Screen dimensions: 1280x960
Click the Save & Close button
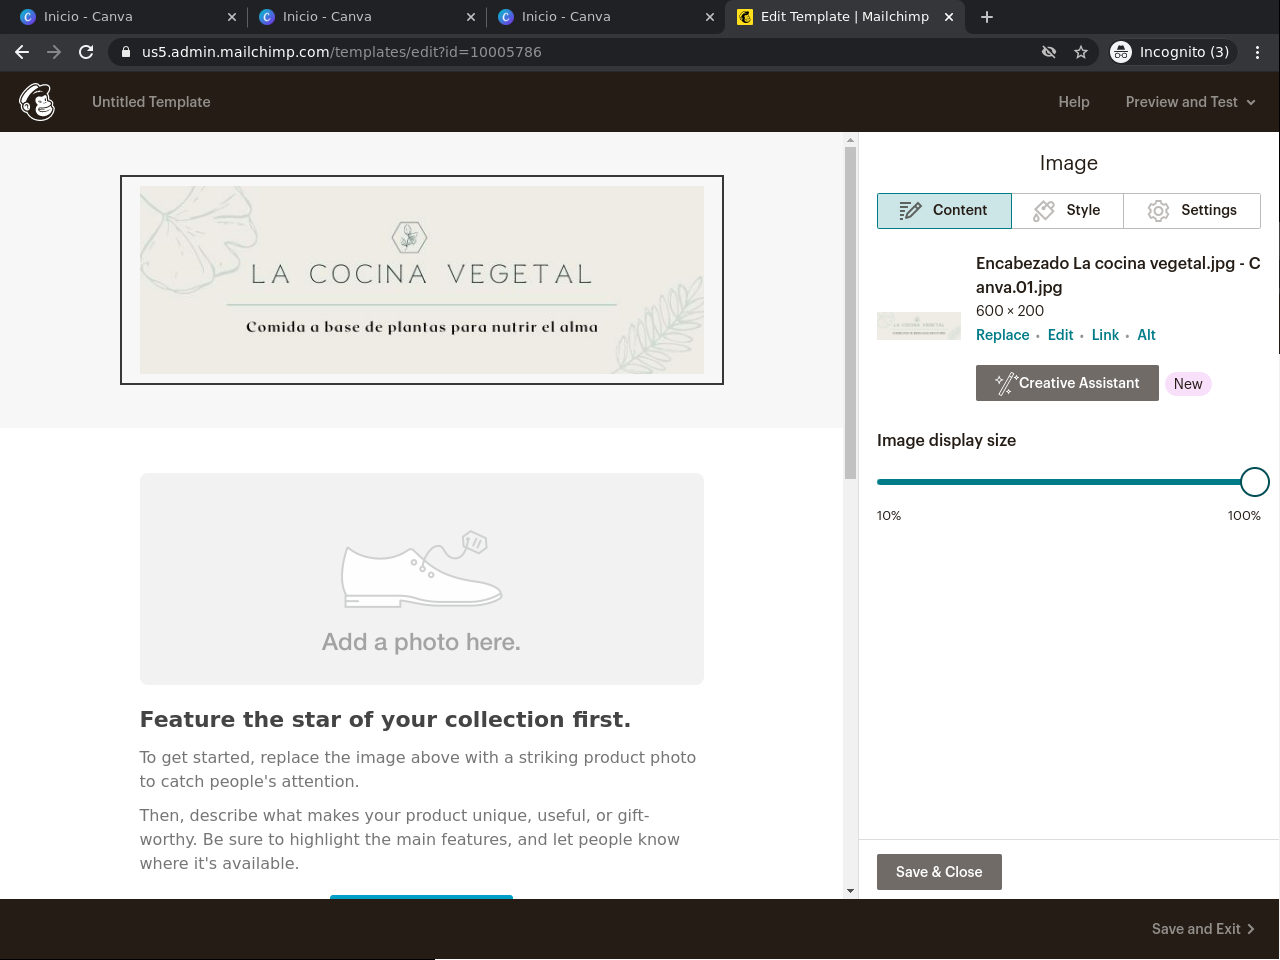(939, 872)
